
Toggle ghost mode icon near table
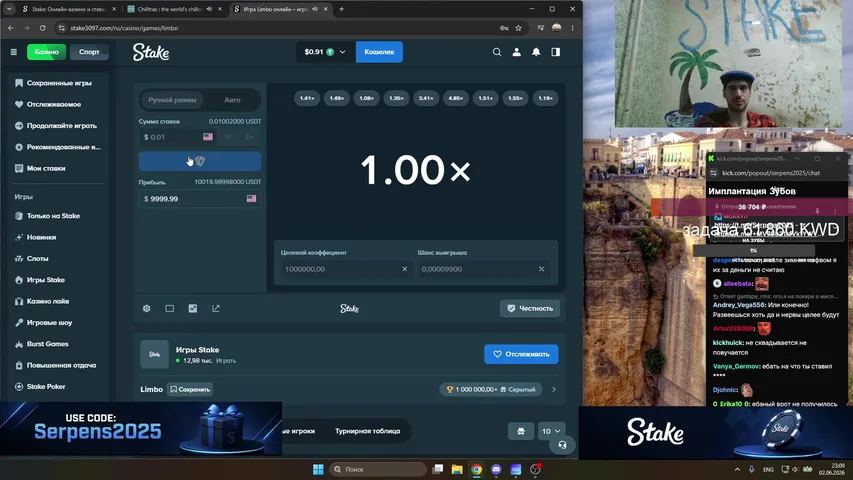click(x=521, y=431)
